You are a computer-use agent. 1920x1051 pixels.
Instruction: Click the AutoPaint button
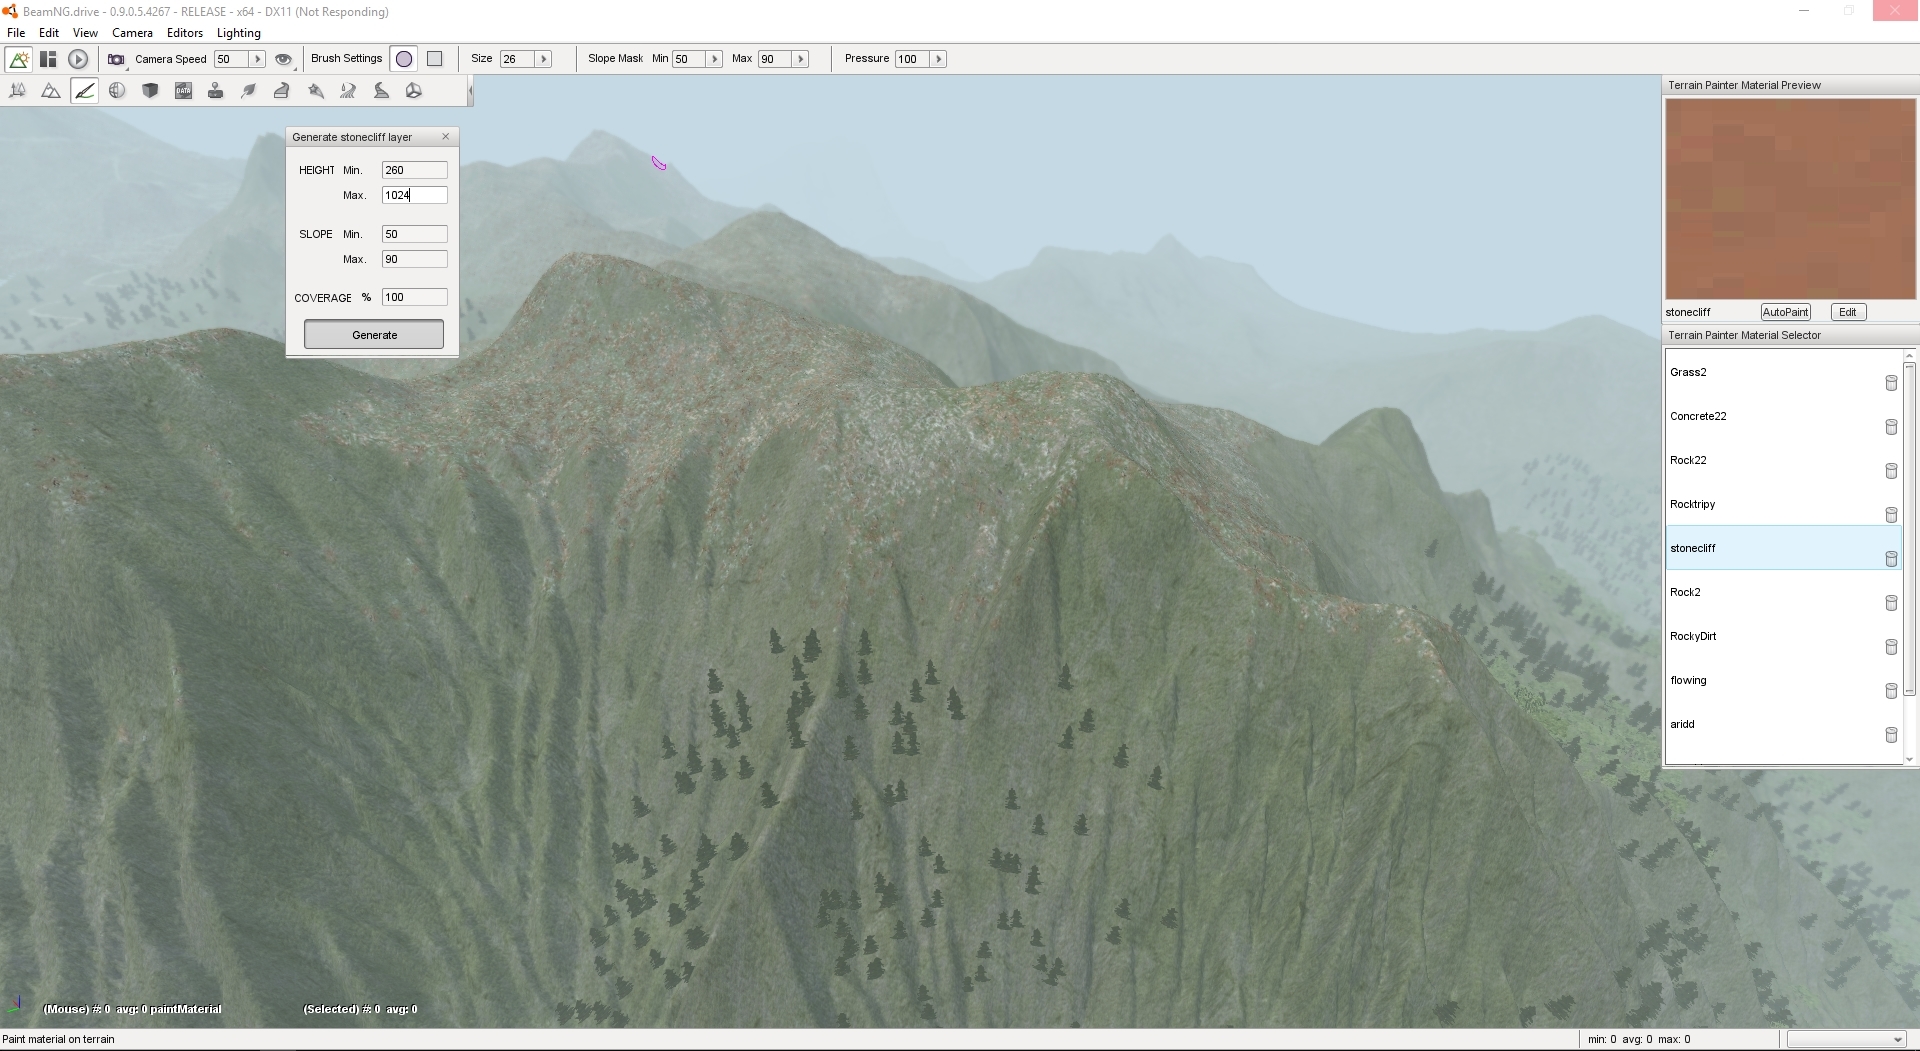pyautogui.click(x=1785, y=312)
